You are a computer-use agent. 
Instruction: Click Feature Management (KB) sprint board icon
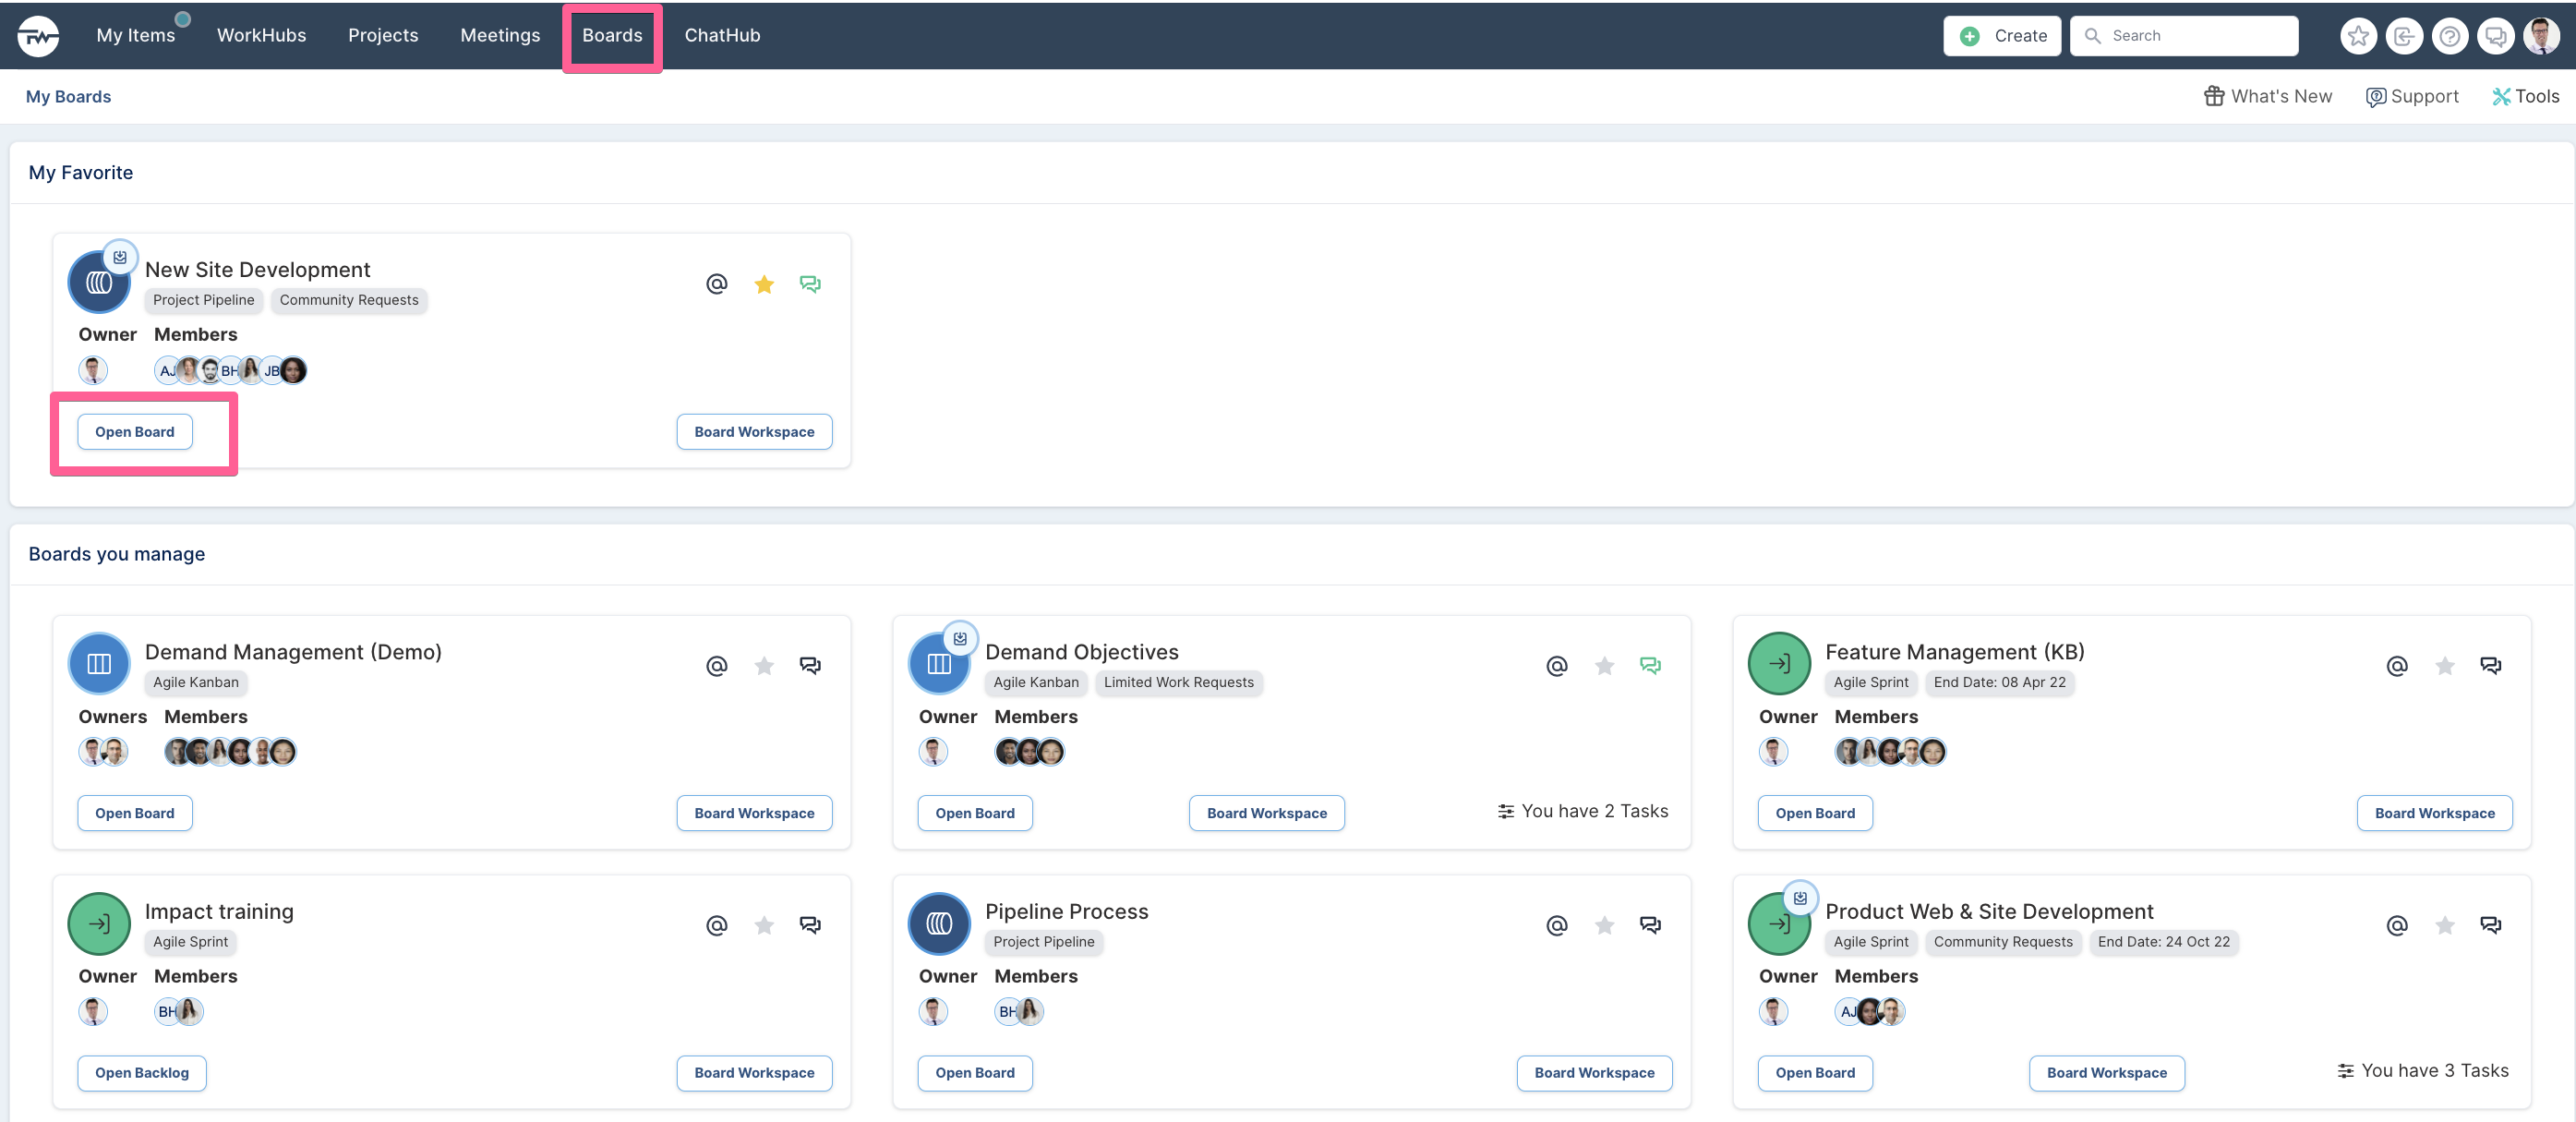click(x=1779, y=664)
